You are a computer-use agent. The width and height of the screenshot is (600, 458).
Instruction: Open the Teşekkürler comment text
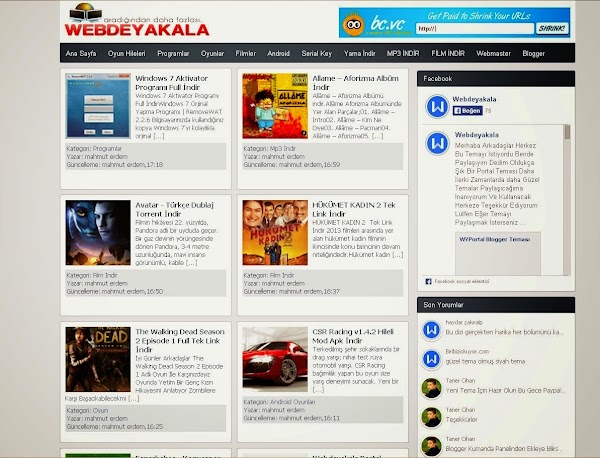pyautogui.click(x=461, y=420)
